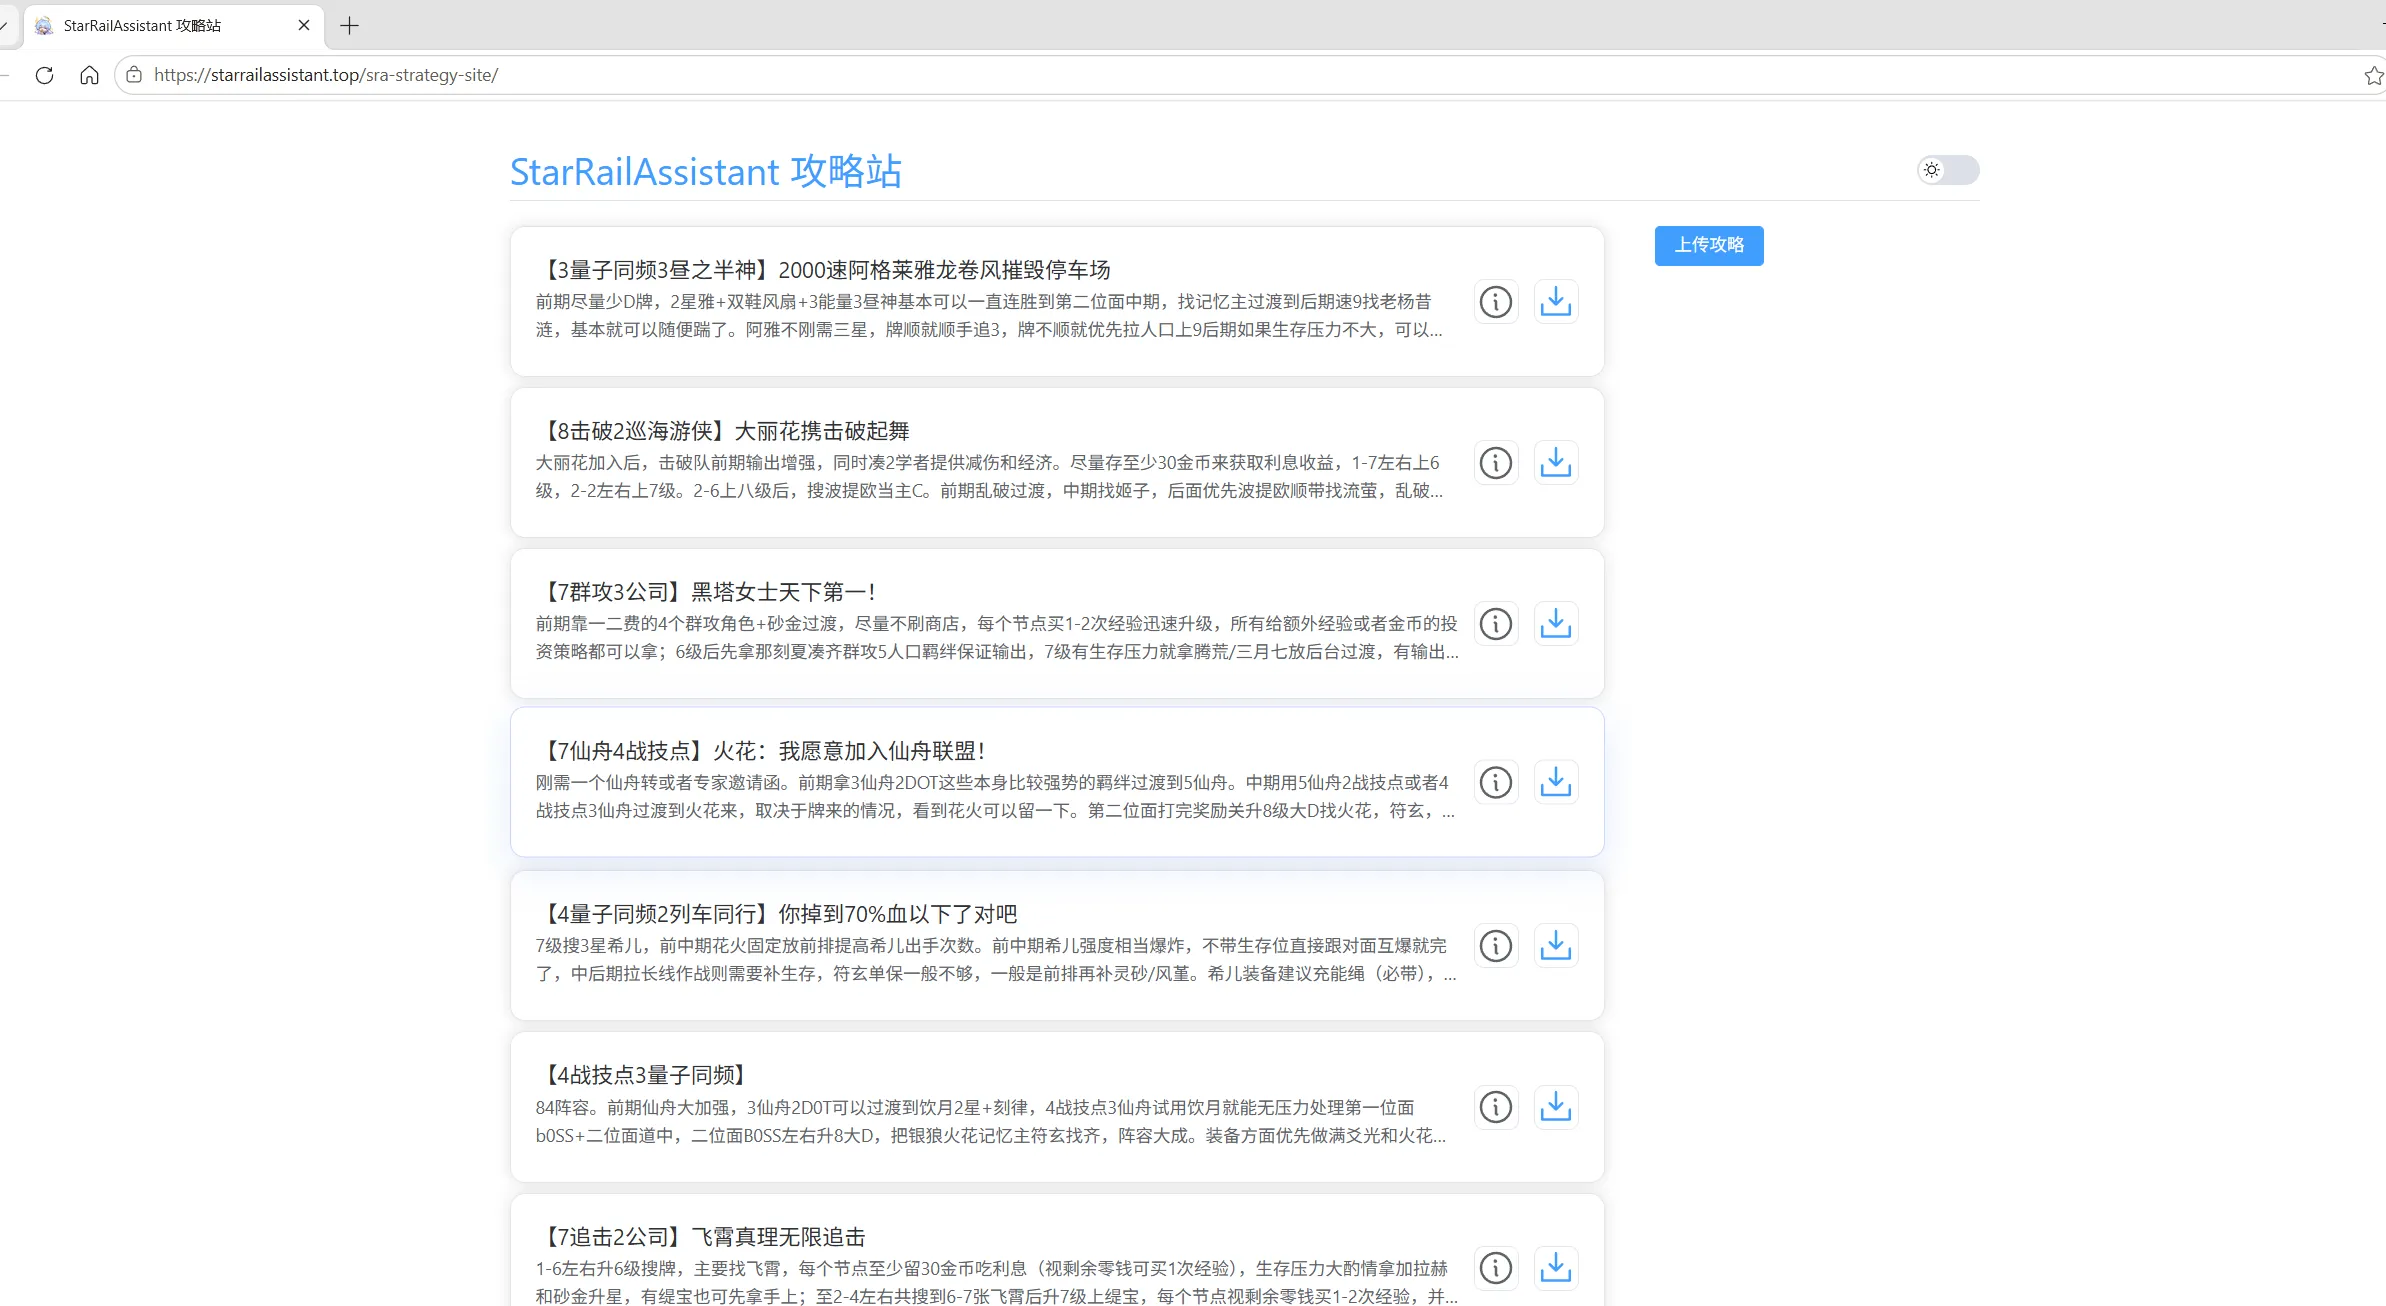Open info for 7追击2公司 strategy
The width and height of the screenshot is (2386, 1306).
(x=1496, y=1268)
